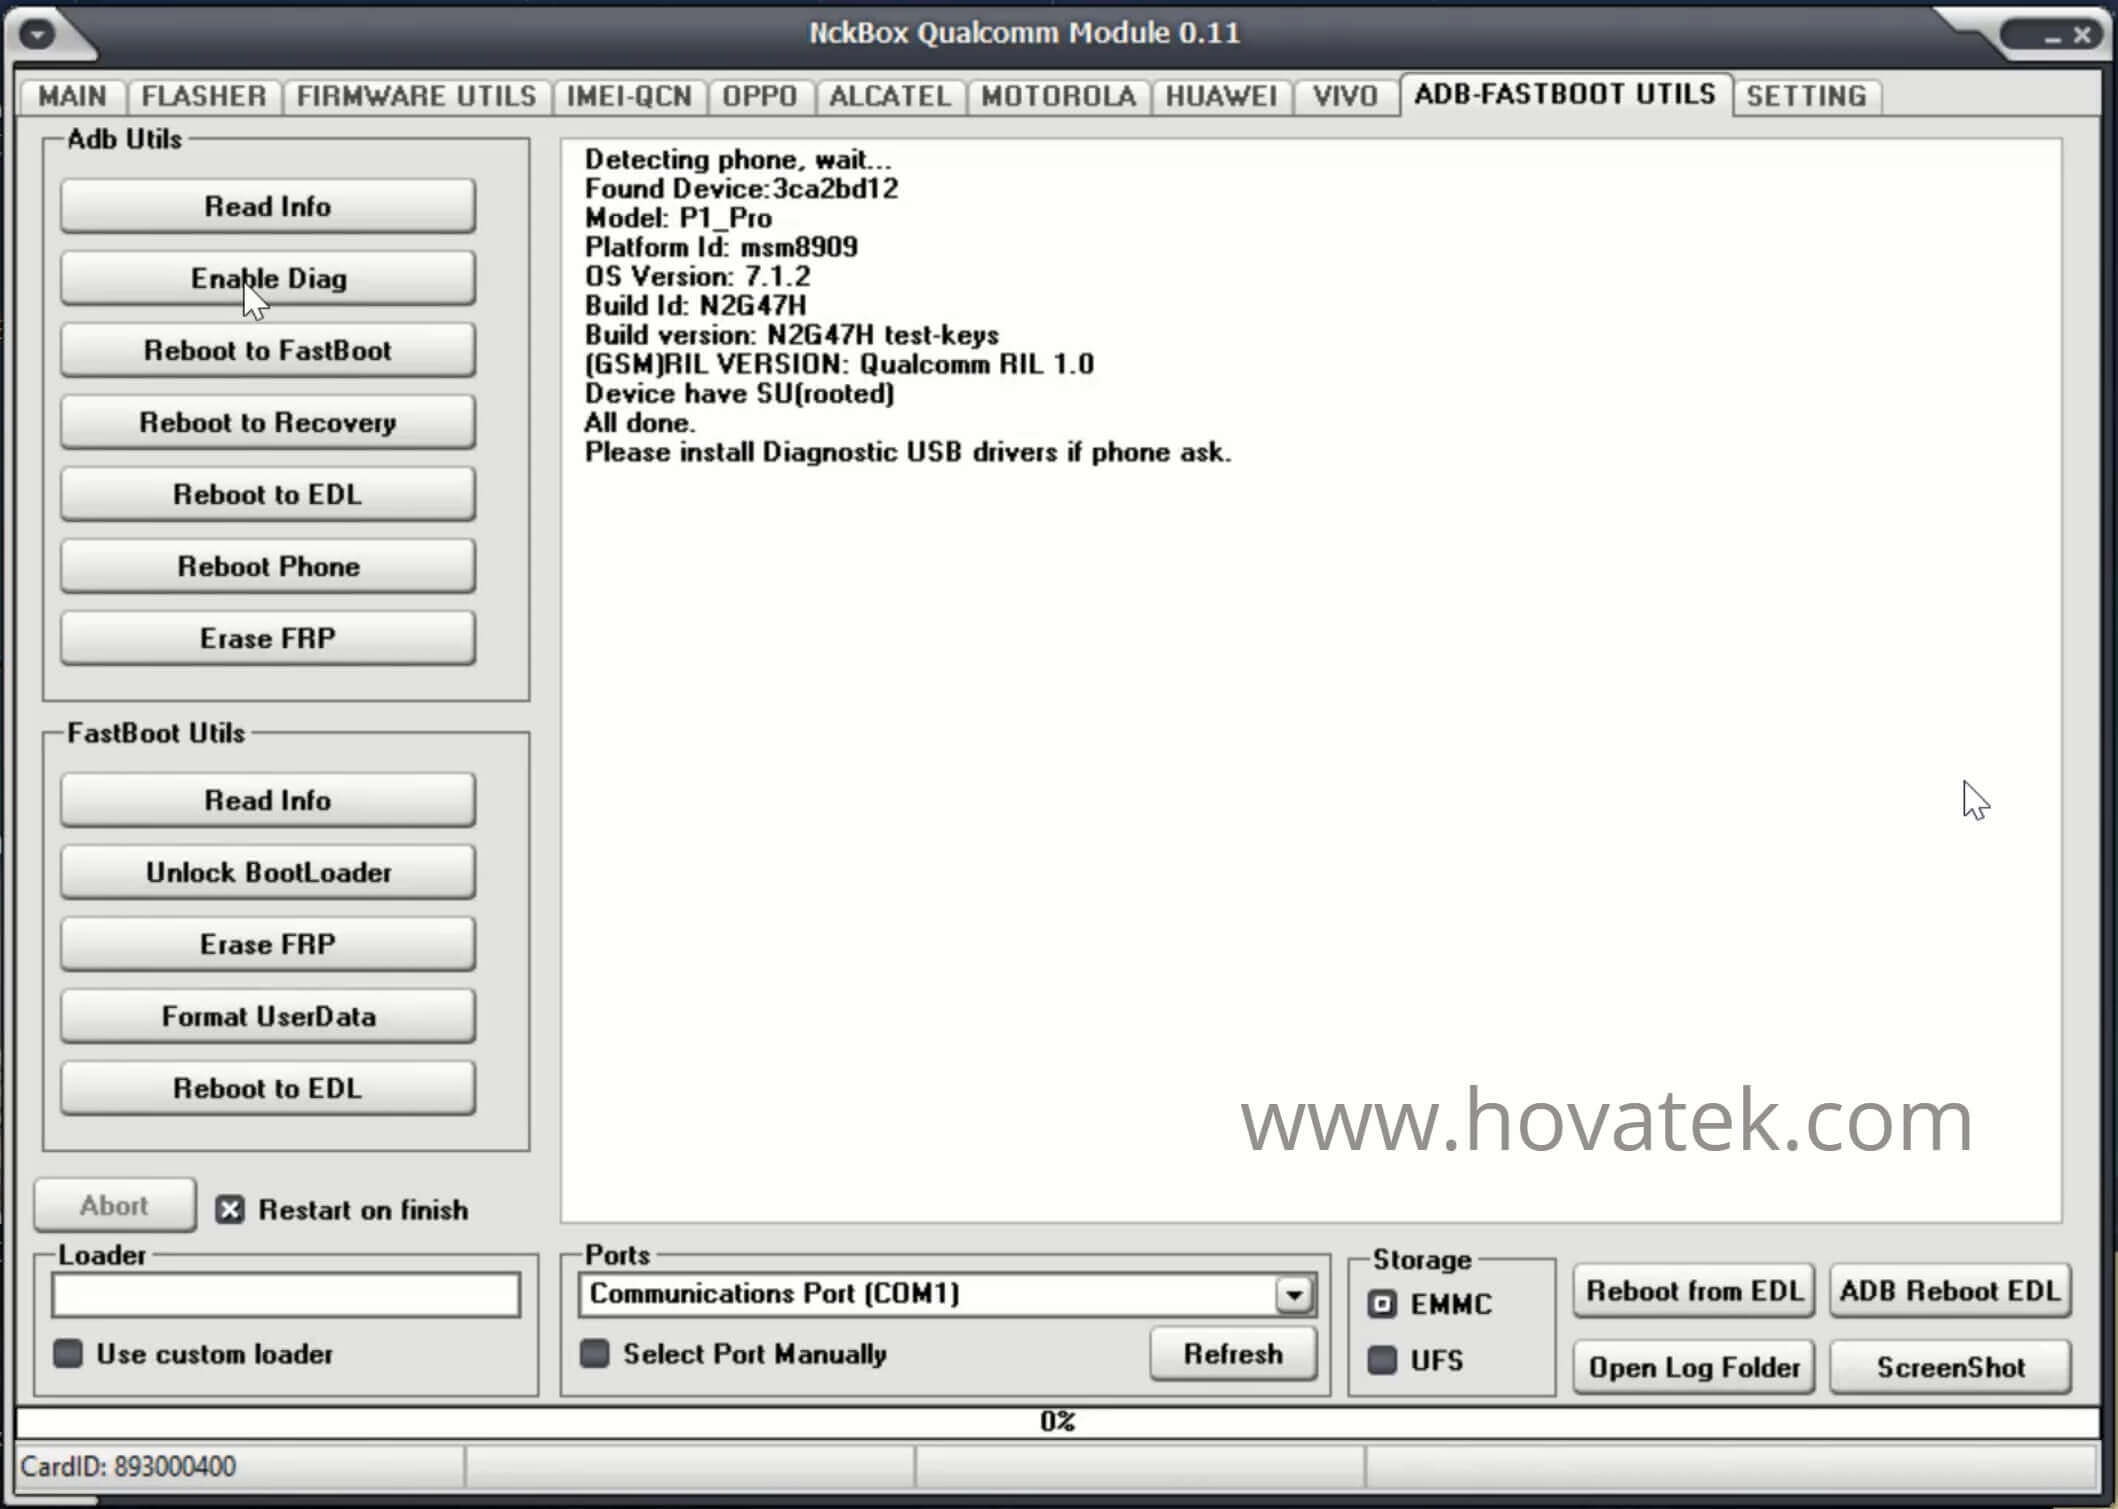Switch to the IMEI-QCN tab
Viewport: 2118px width, 1509px height.
click(629, 96)
